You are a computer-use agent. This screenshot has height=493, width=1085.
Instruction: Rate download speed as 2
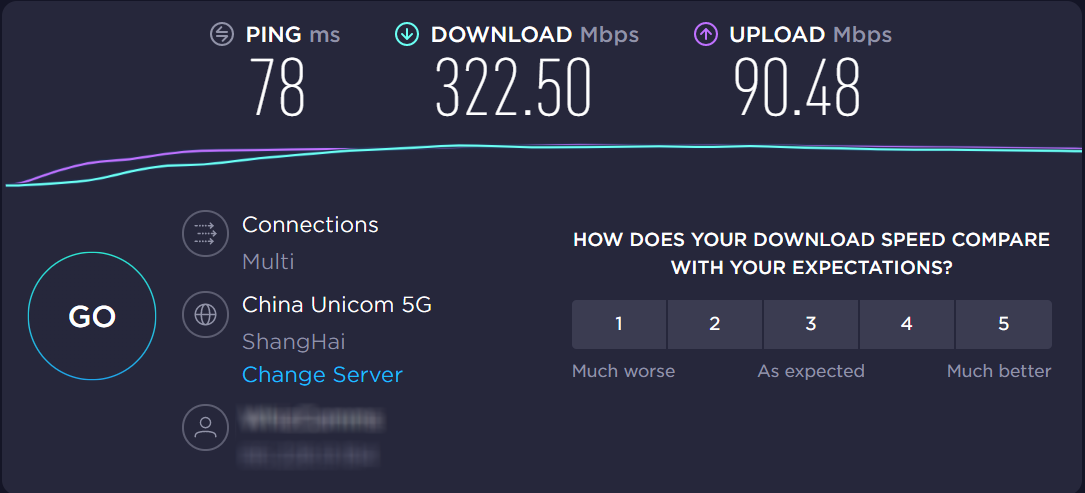[715, 324]
